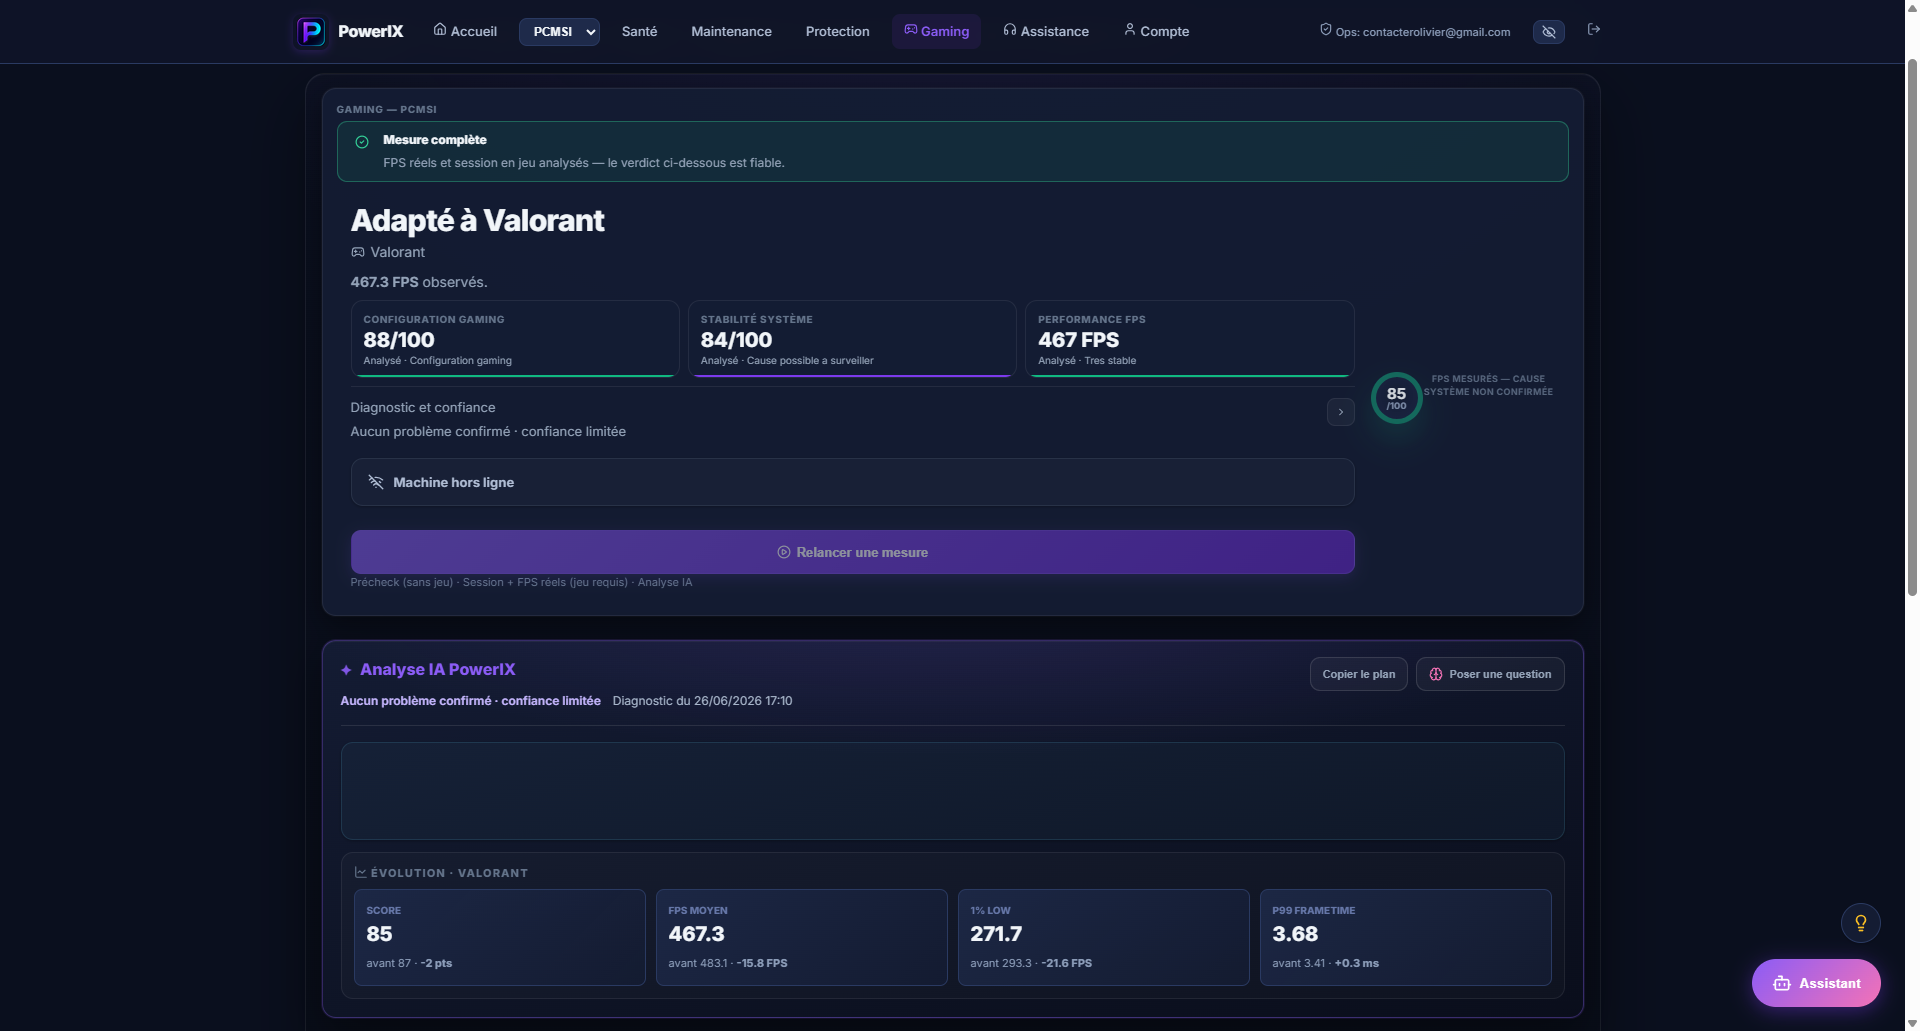Go to the Compte page
This screenshot has width=1920, height=1031.
[x=1157, y=31]
